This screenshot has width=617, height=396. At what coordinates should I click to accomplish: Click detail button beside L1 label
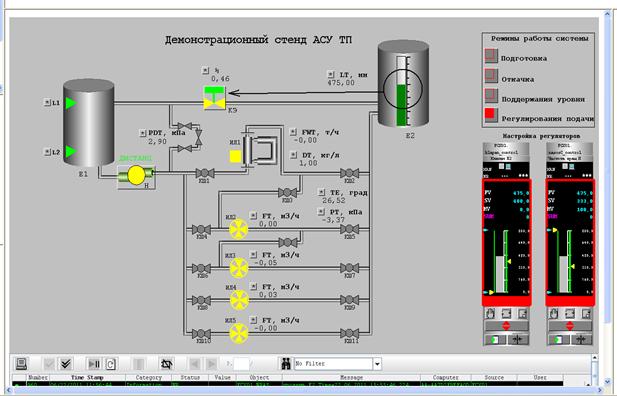[47, 103]
